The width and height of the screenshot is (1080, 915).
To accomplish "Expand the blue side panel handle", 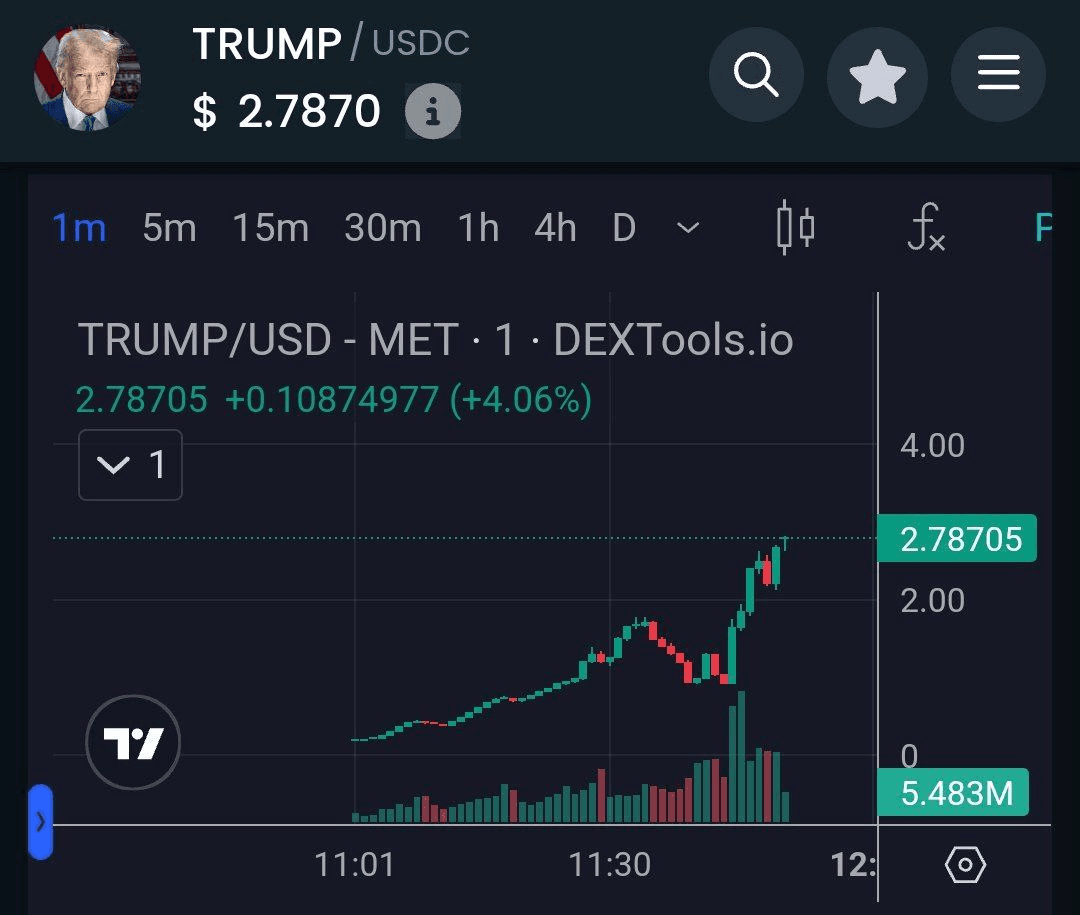I will [x=40, y=822].
